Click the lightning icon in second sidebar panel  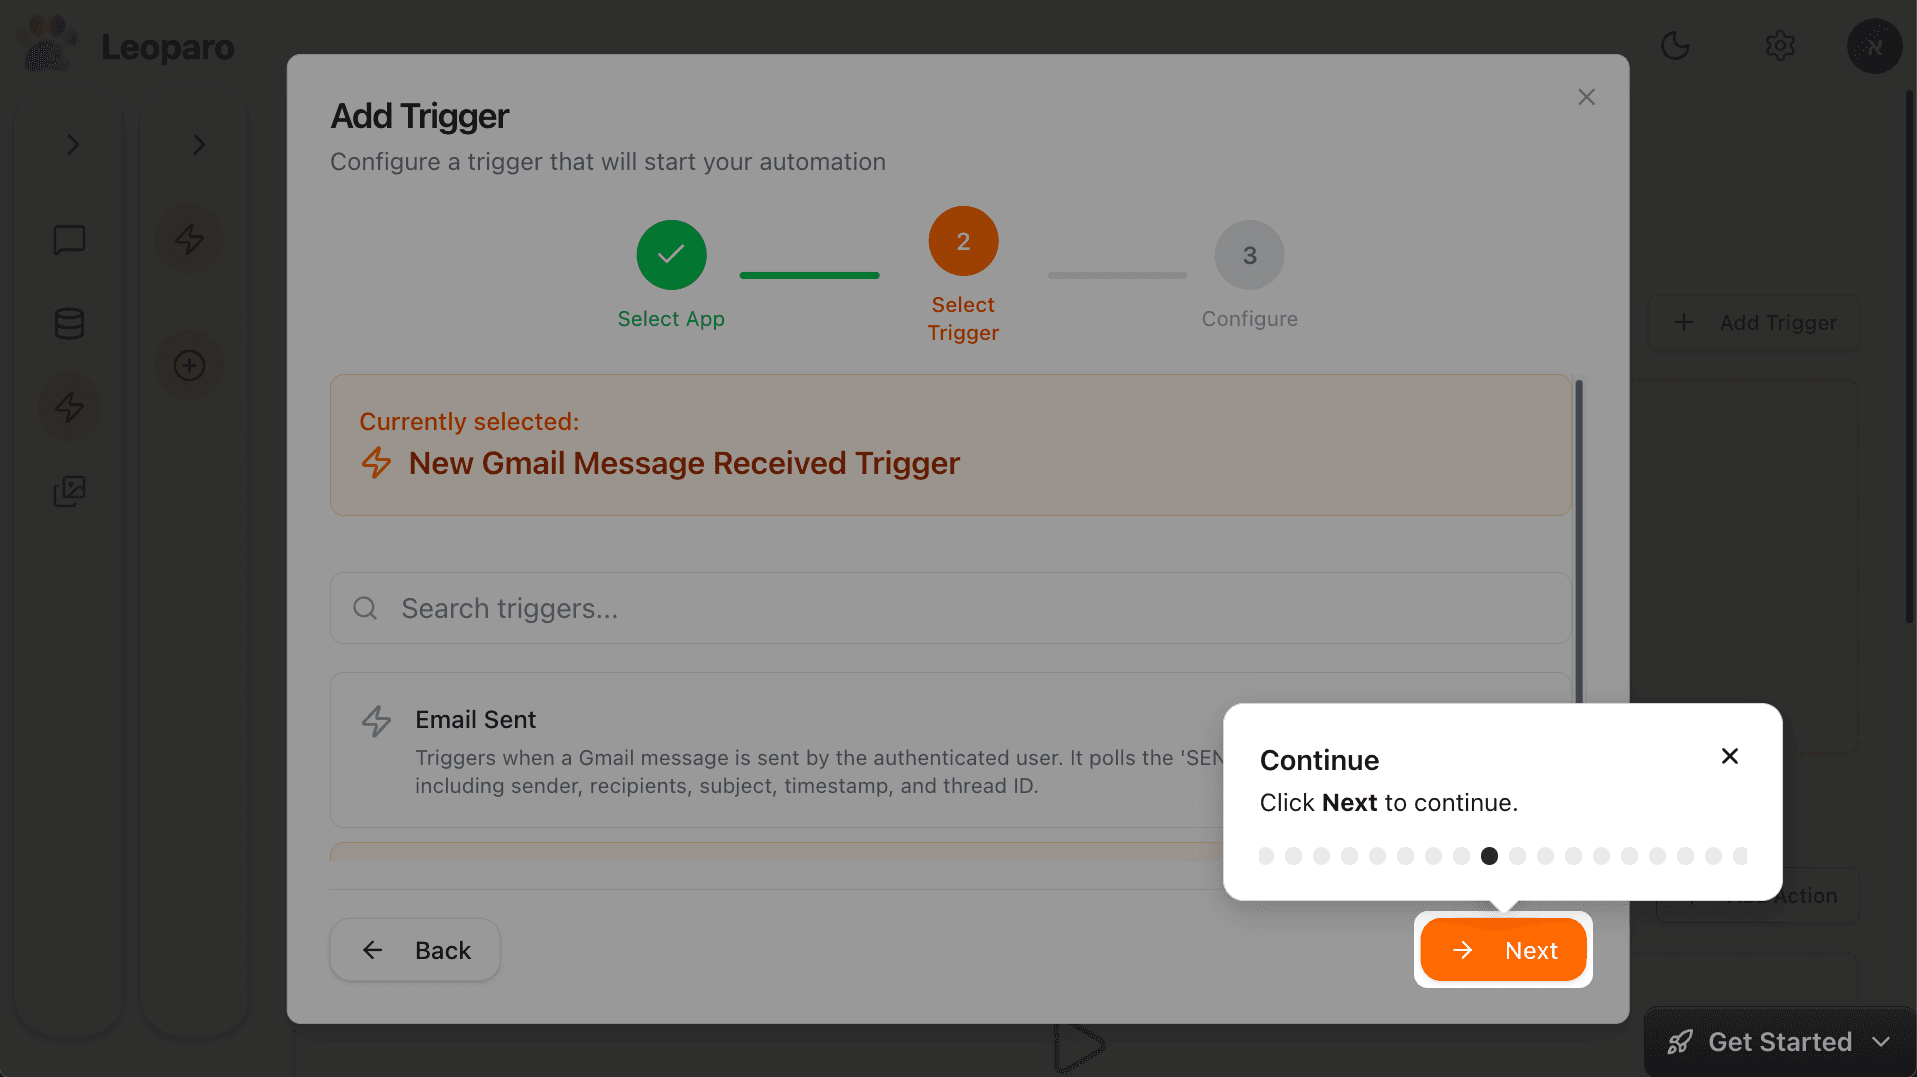point(190,239)
